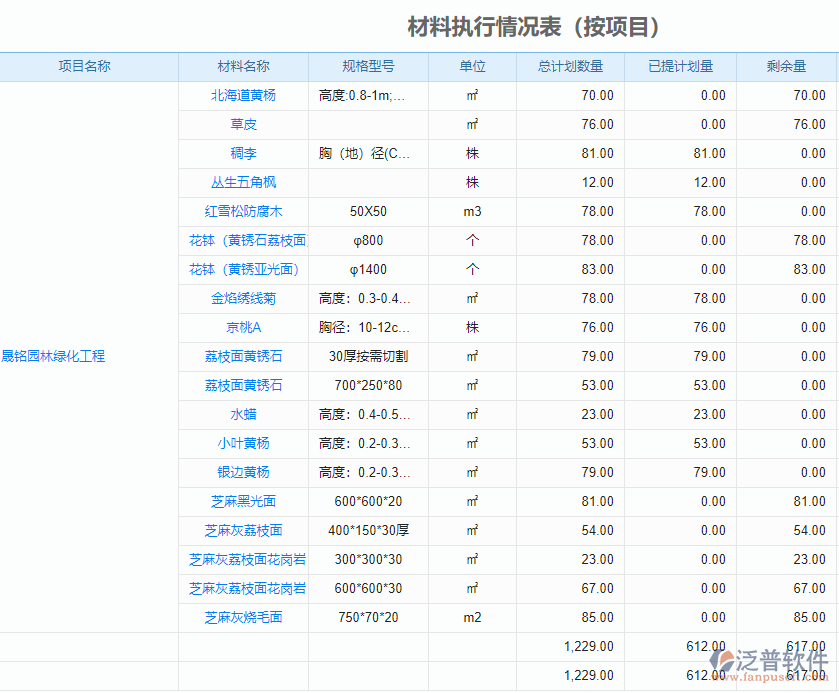Click the 银边黄杨 material link

(243, 473)
